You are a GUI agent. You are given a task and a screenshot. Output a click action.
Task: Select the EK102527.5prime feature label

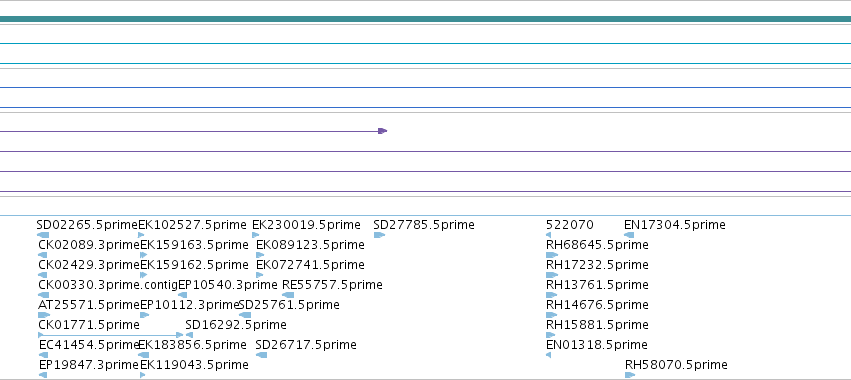(x=193, y=225)
